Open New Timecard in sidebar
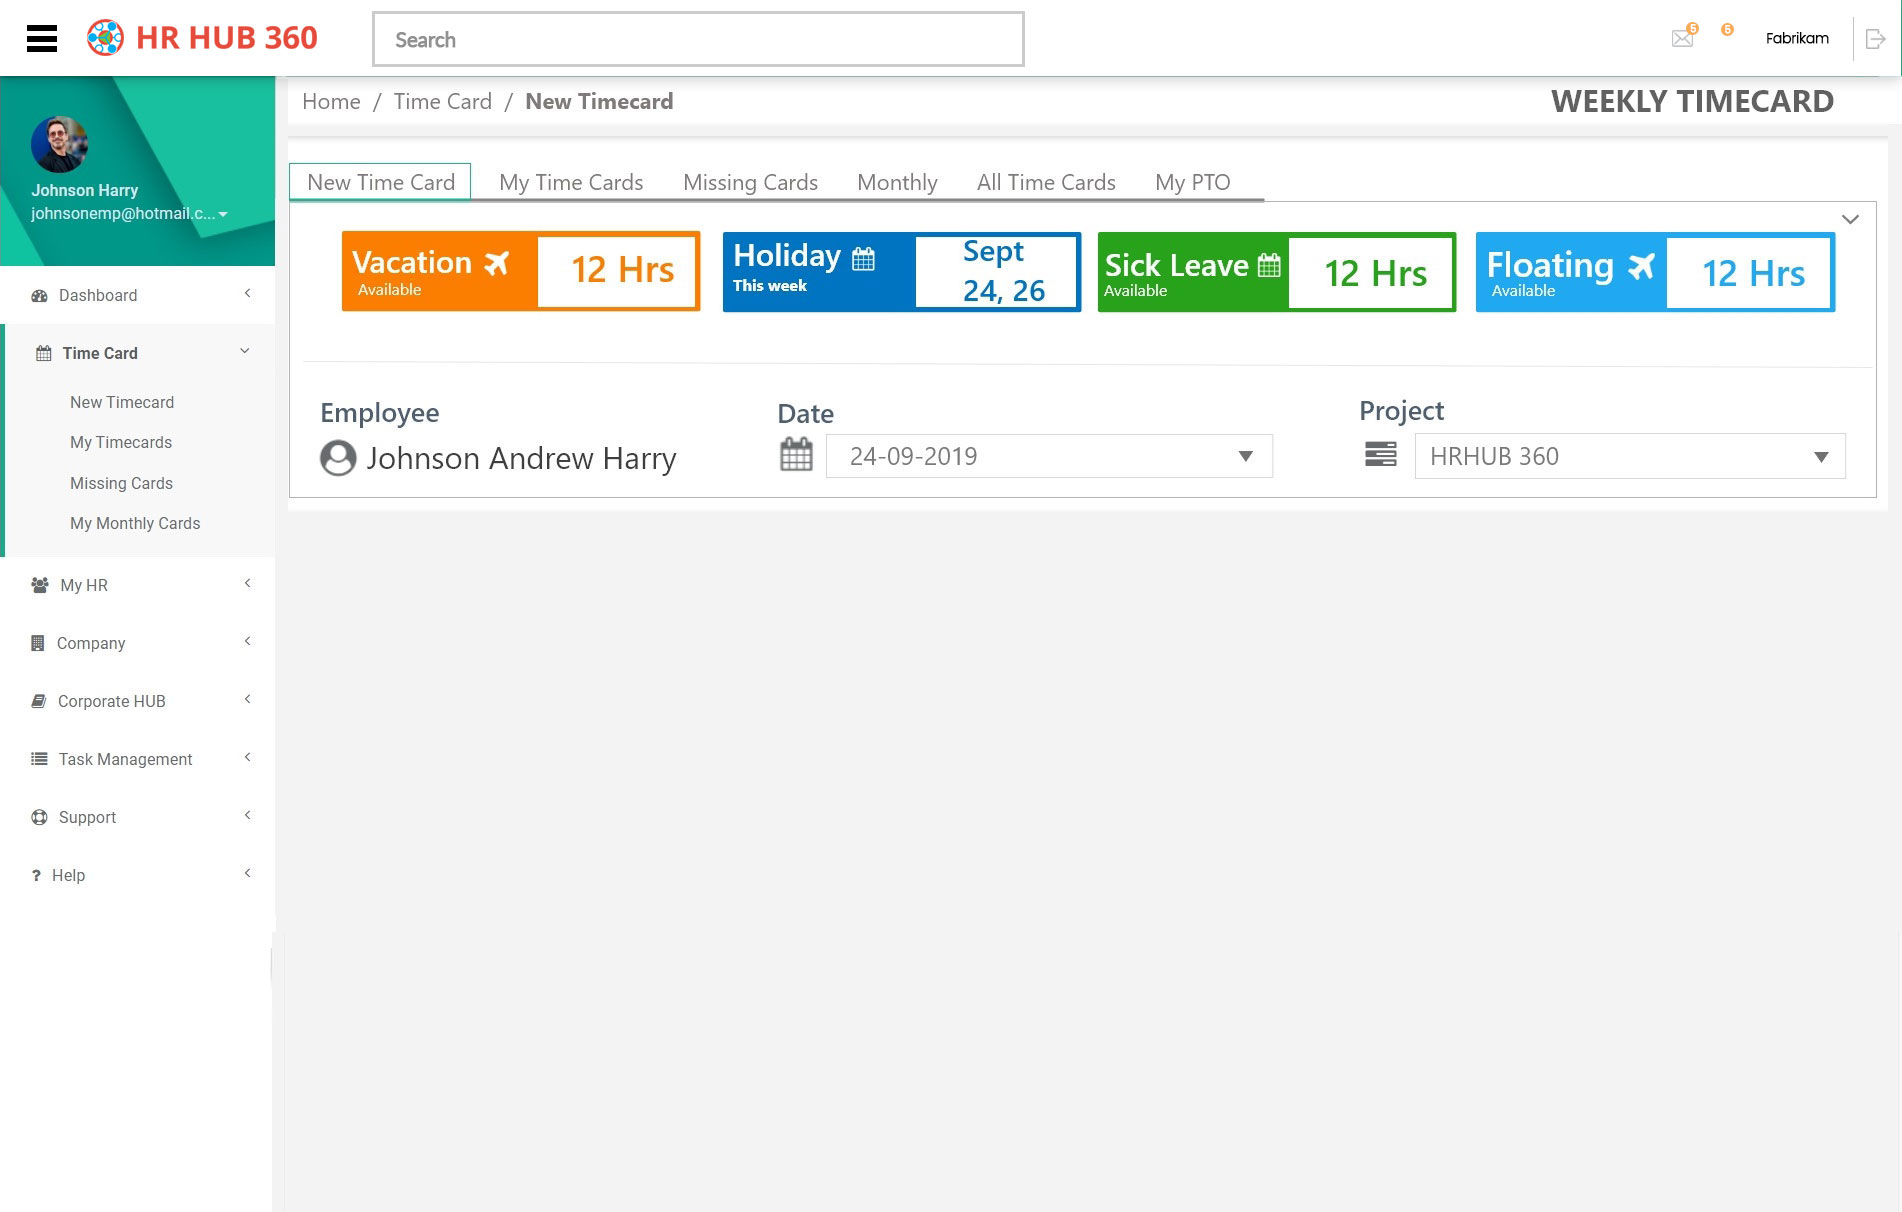The image size is (1902, 1212). [x=122, y=402]
